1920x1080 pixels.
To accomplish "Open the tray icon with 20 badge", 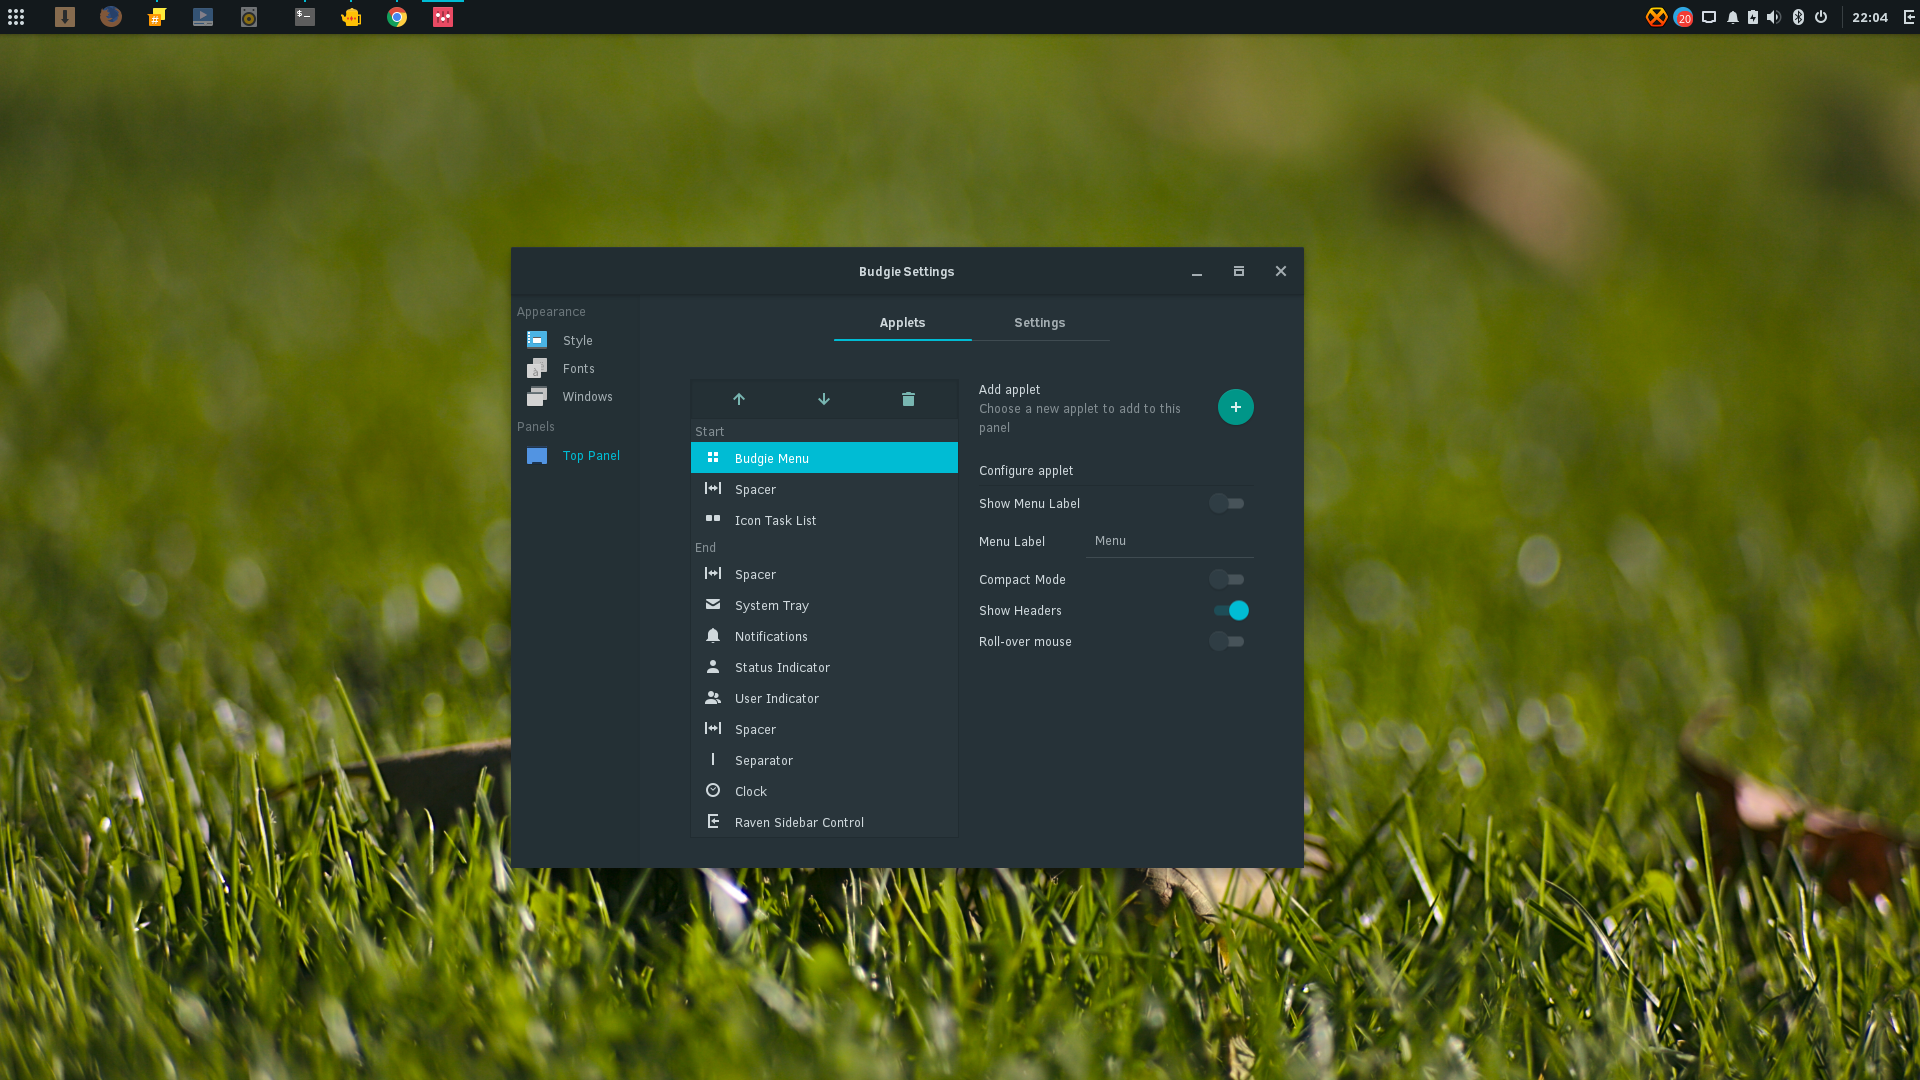I will pos(1683,17).
